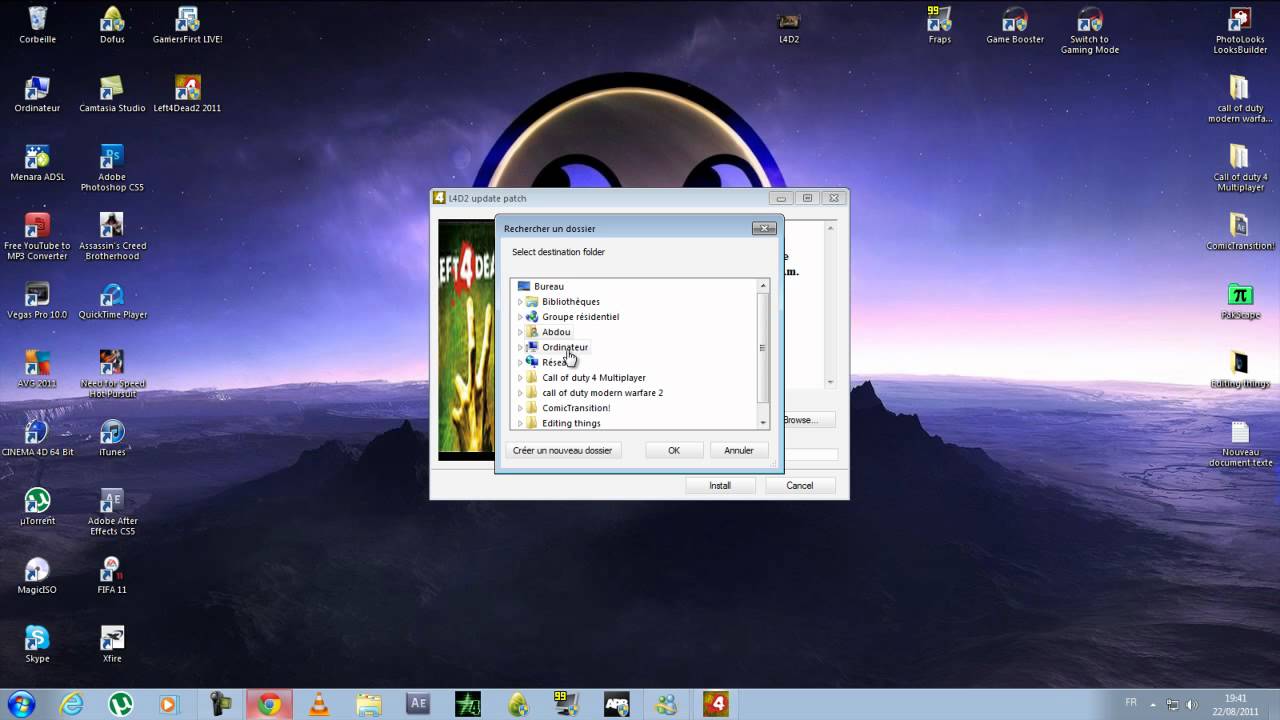Open Skype desktop shortcut
The width and height of the screenshot is (1280, 720).
click(37, 645)
